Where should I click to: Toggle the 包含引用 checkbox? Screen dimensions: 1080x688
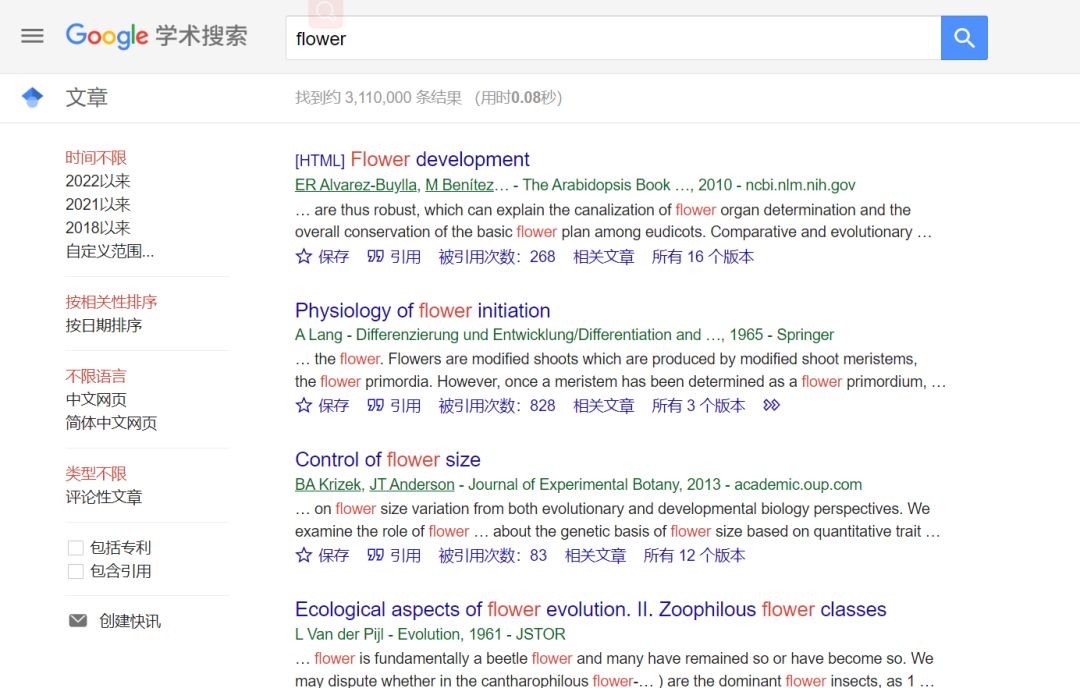75,571
